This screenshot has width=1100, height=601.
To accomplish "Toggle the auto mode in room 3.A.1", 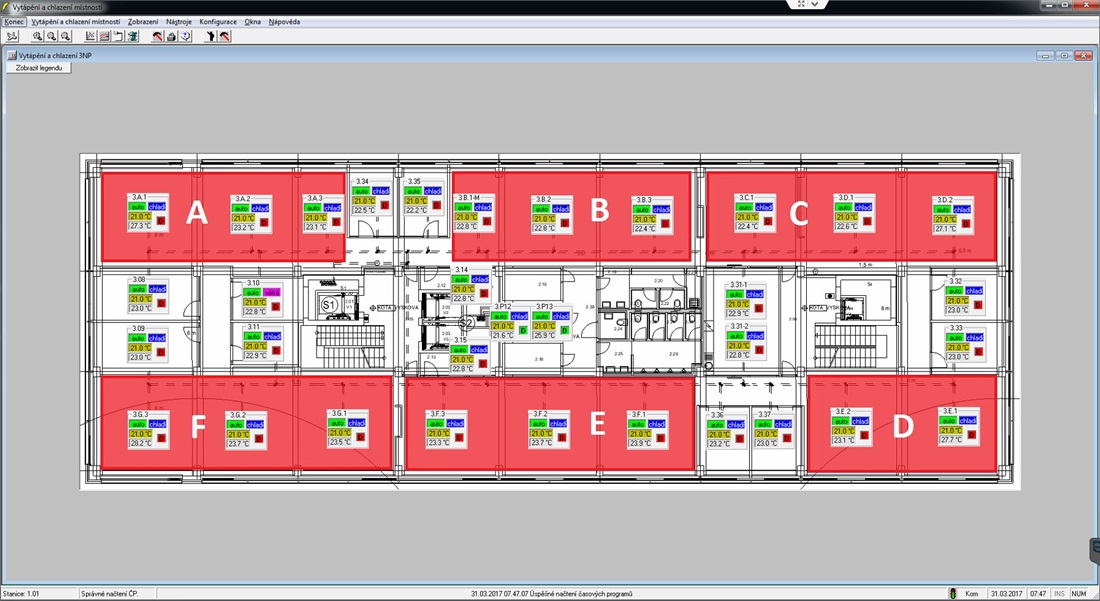I will click(138, 207).
